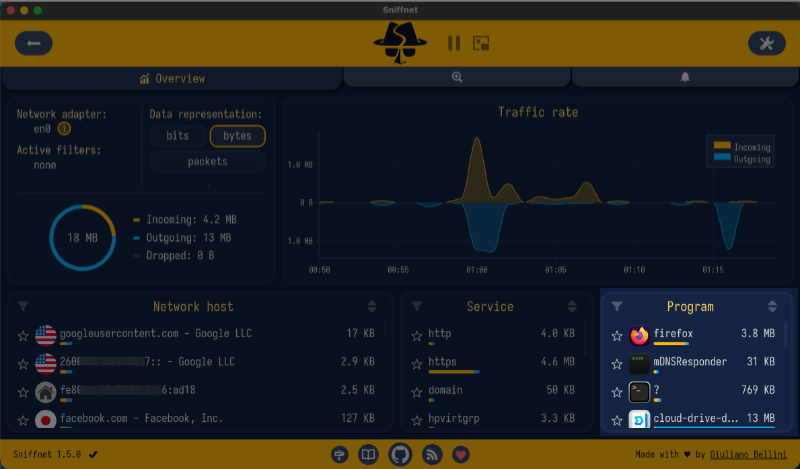Star the mDNSResponder program

[617, 364]
